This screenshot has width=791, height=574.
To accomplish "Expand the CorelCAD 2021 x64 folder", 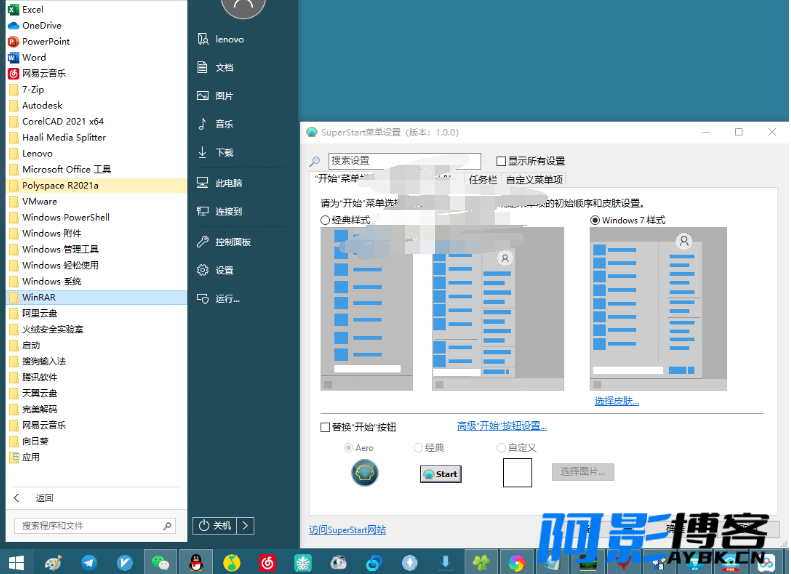I will (x=96, y=122).
